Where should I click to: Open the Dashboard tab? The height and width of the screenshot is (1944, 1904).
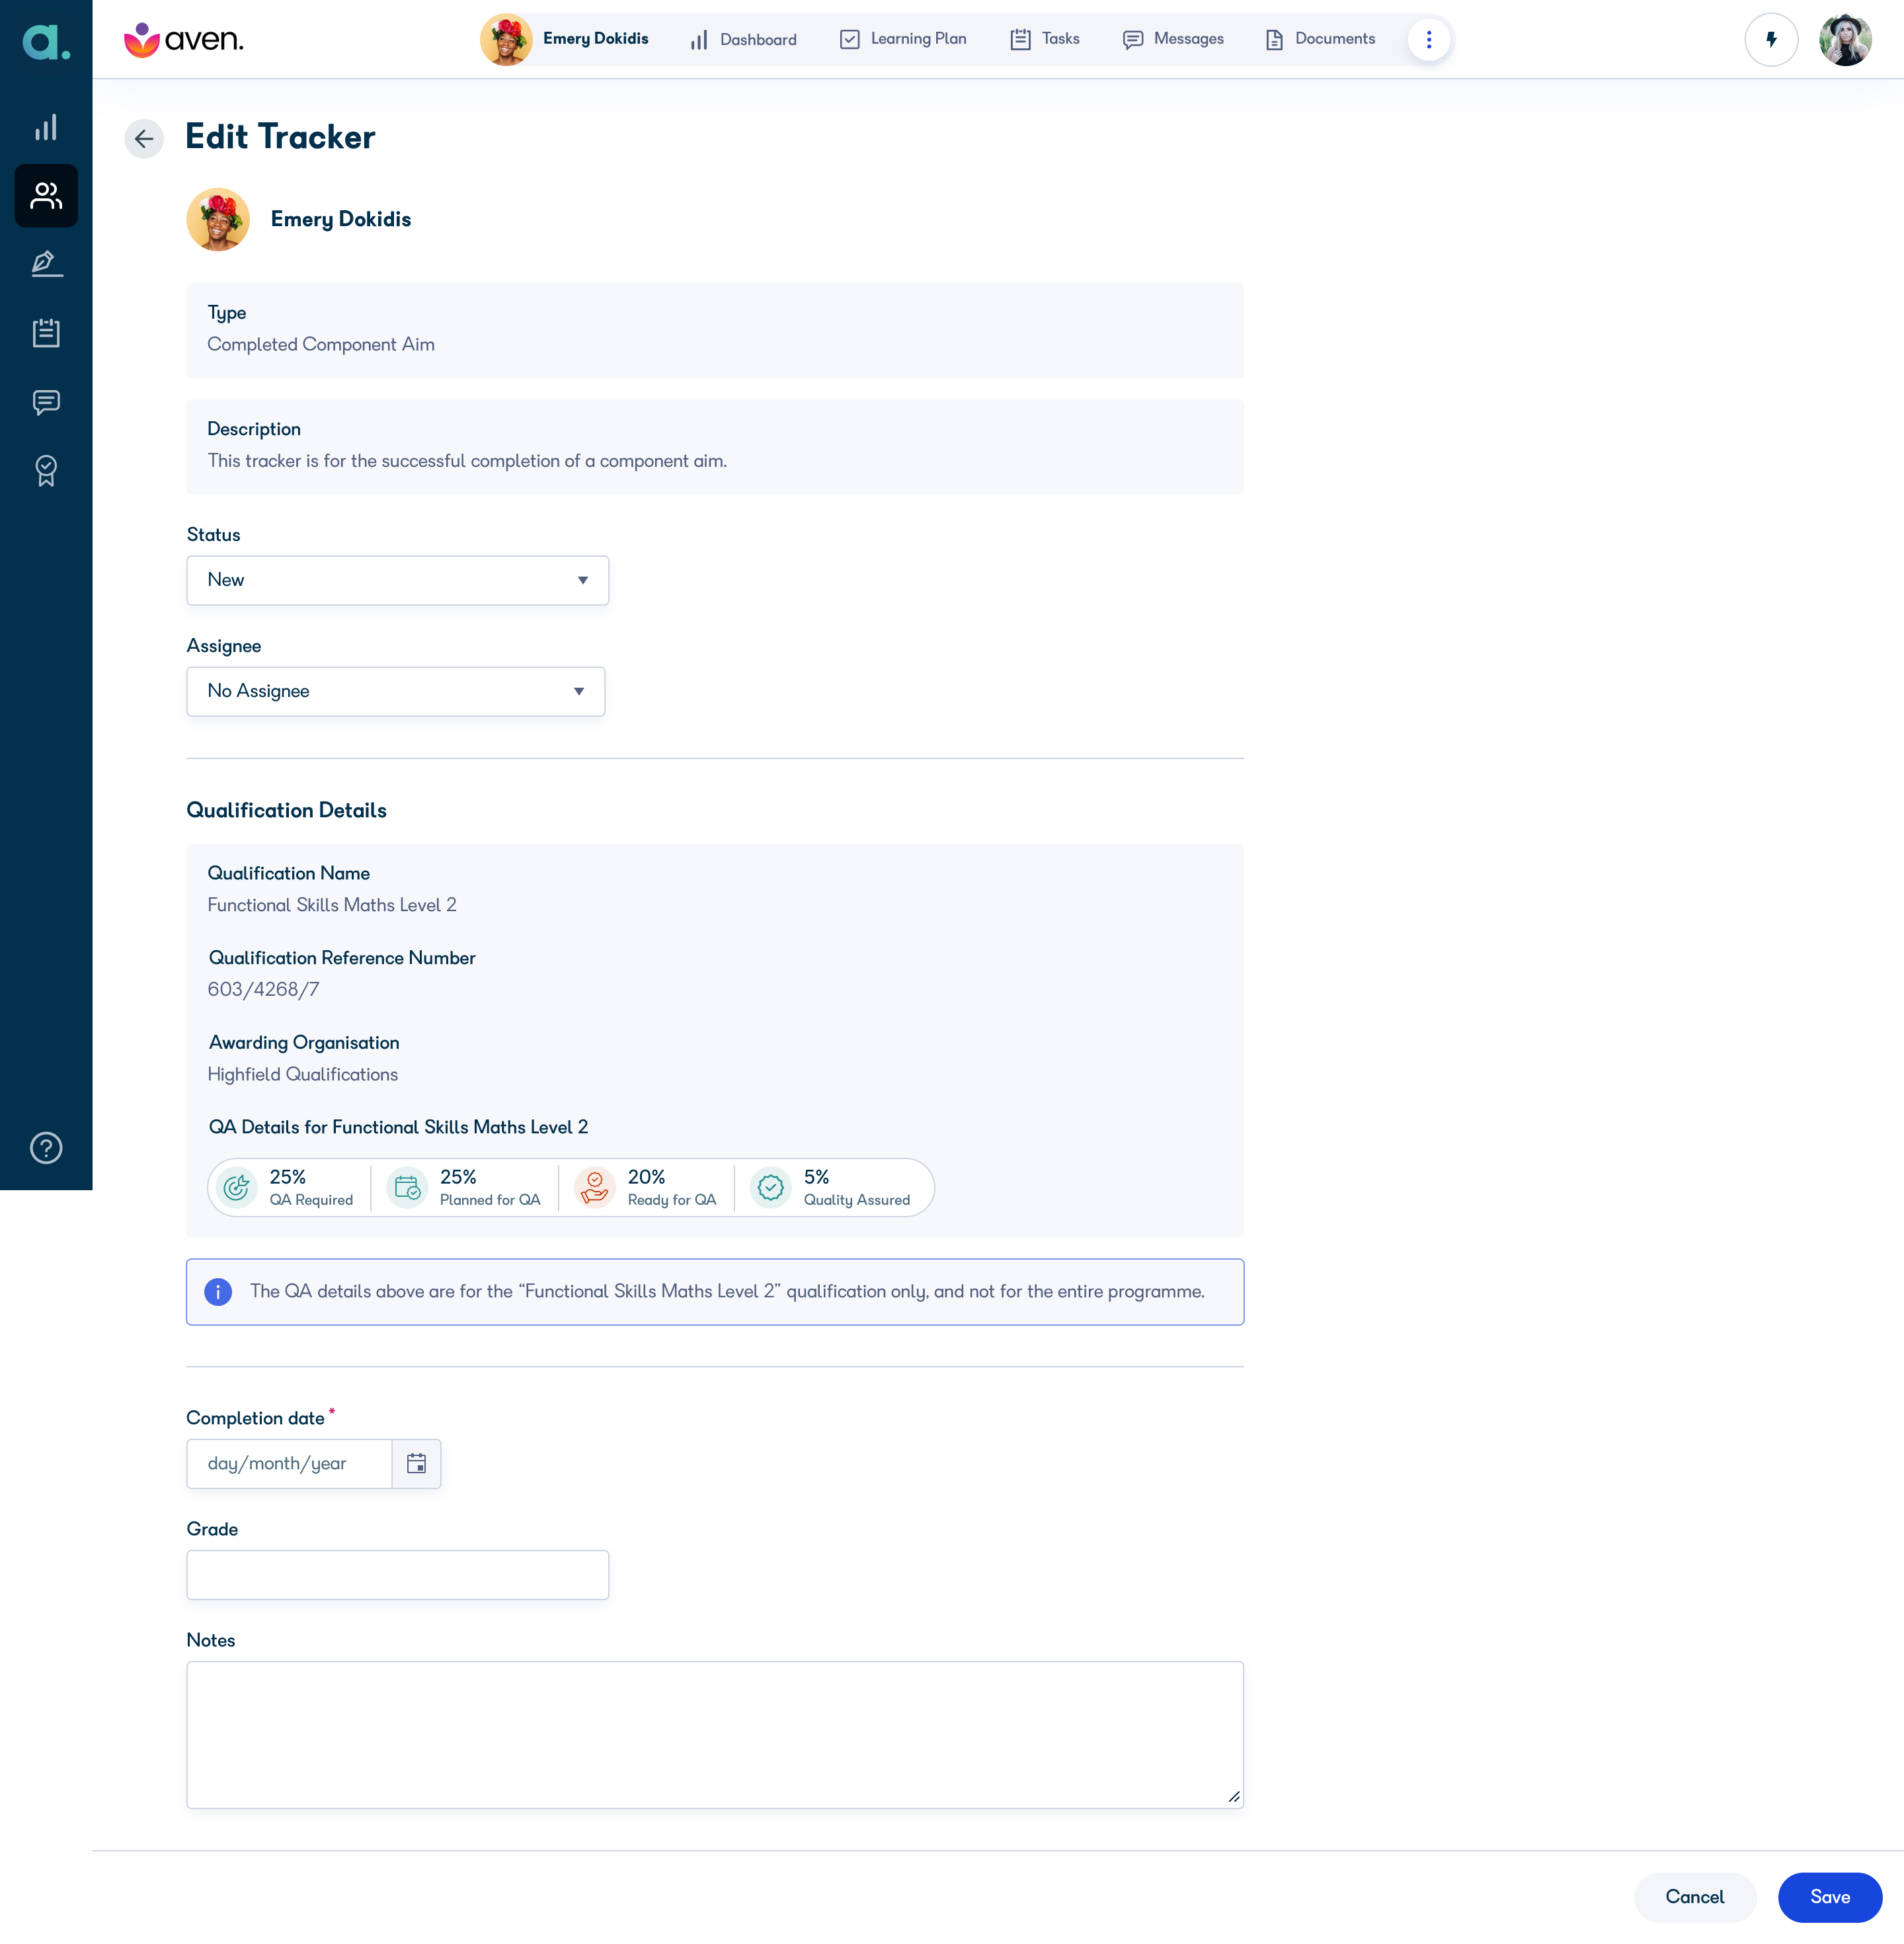(x=743, y=40)
